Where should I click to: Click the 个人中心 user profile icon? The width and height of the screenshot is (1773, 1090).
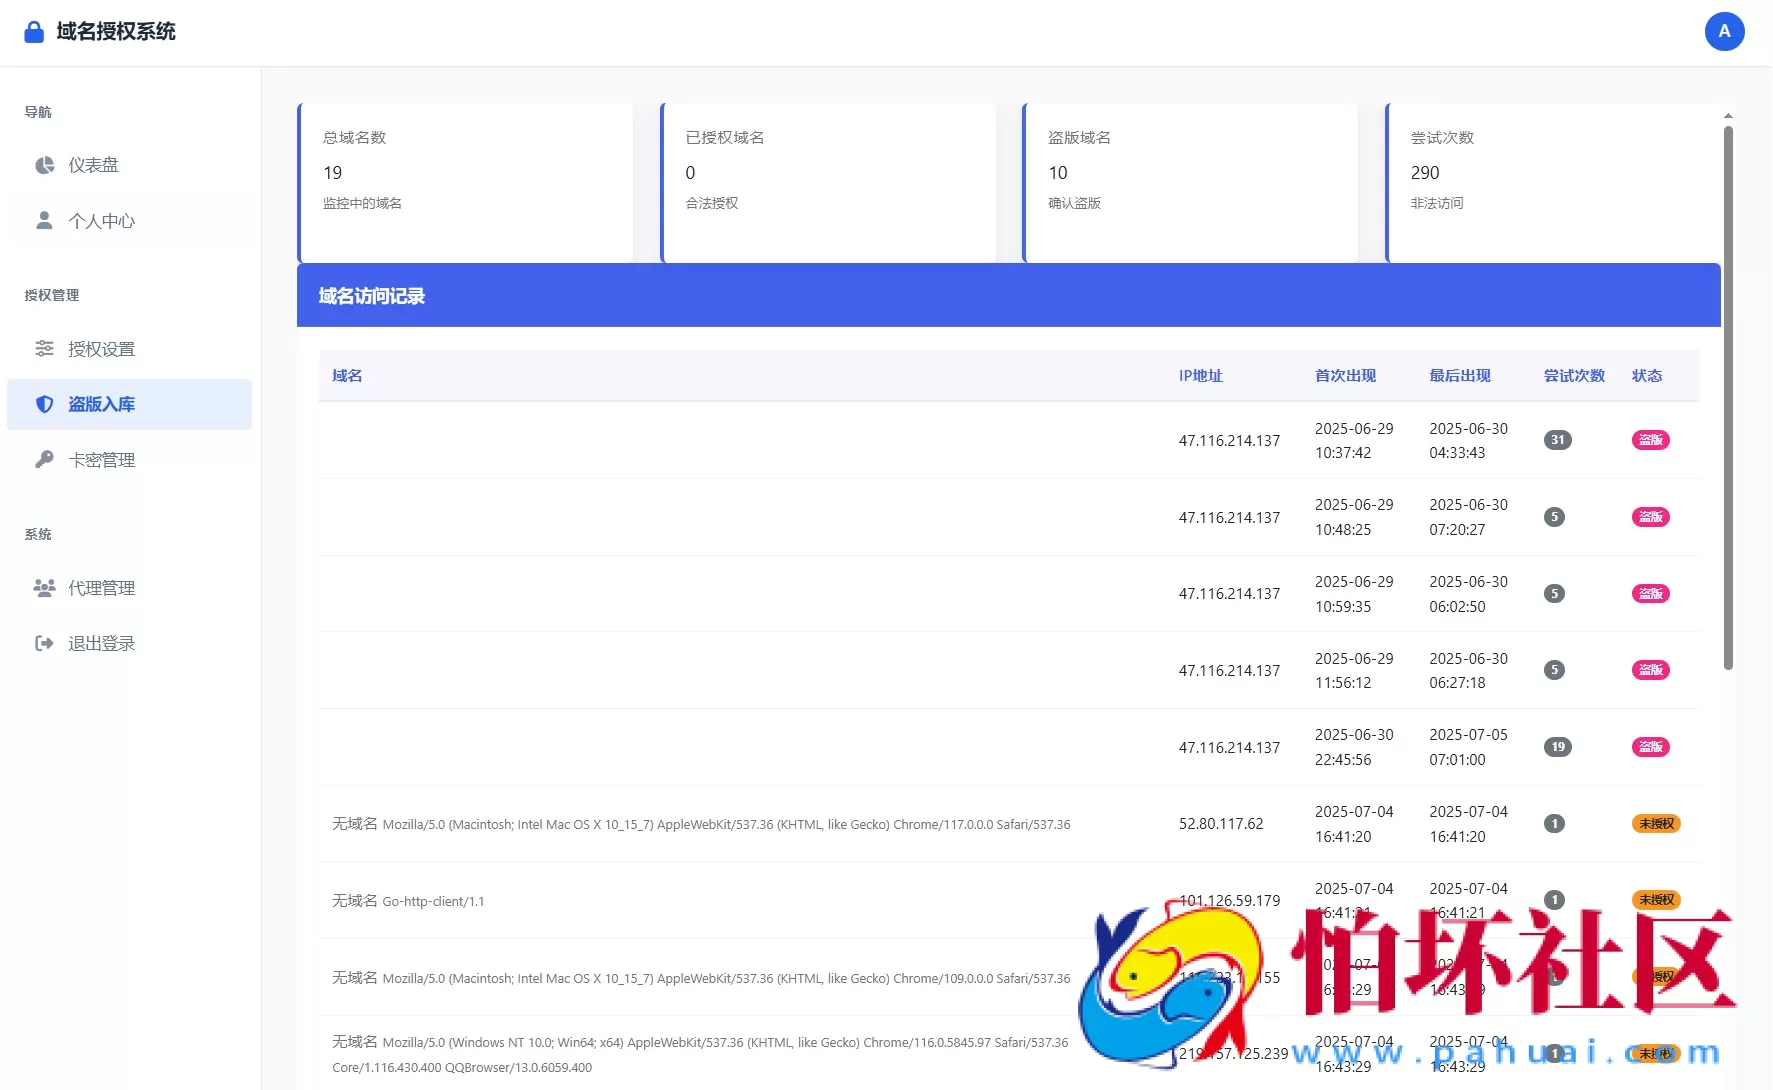click(44, 221)
